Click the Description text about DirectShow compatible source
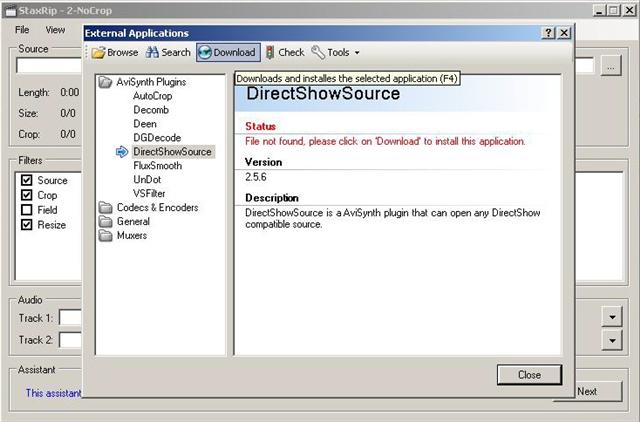 pos(393,218)
